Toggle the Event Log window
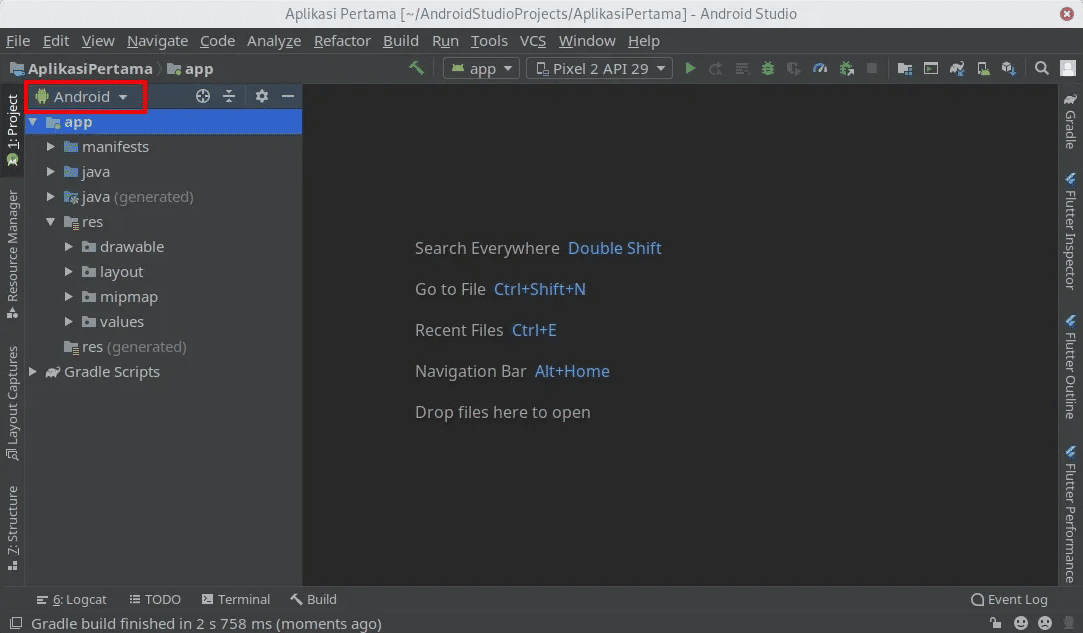1083x633 pixels. coord(1009,599)
